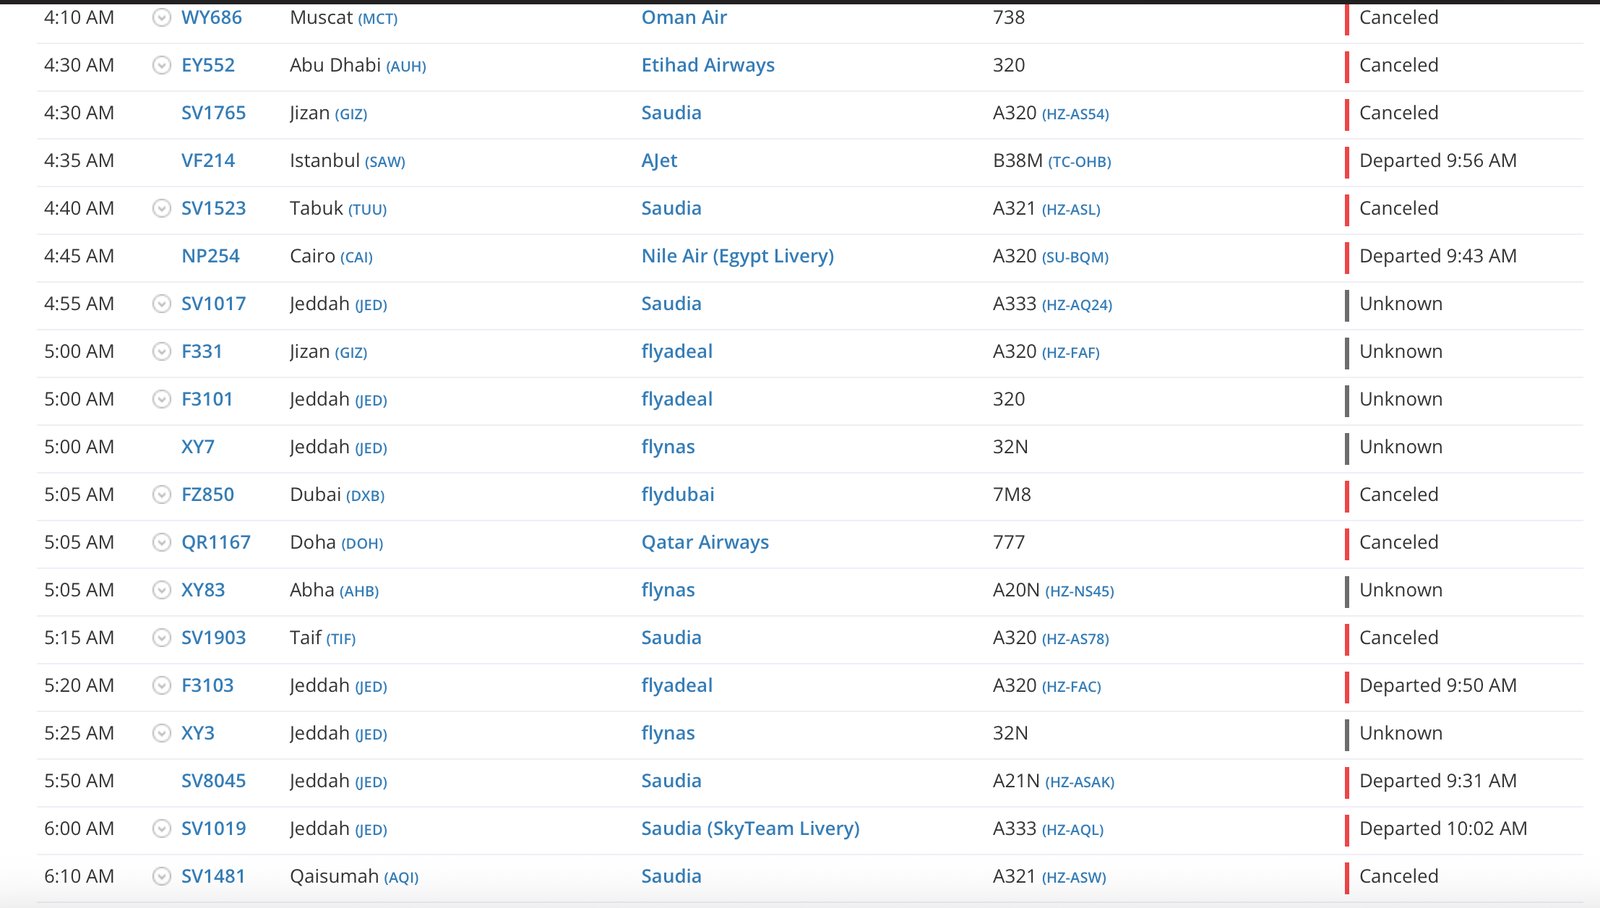This screenshot has height=908, width=1600.
Task: Open the chevron icon beside flight F331
Action: [161, 352]
